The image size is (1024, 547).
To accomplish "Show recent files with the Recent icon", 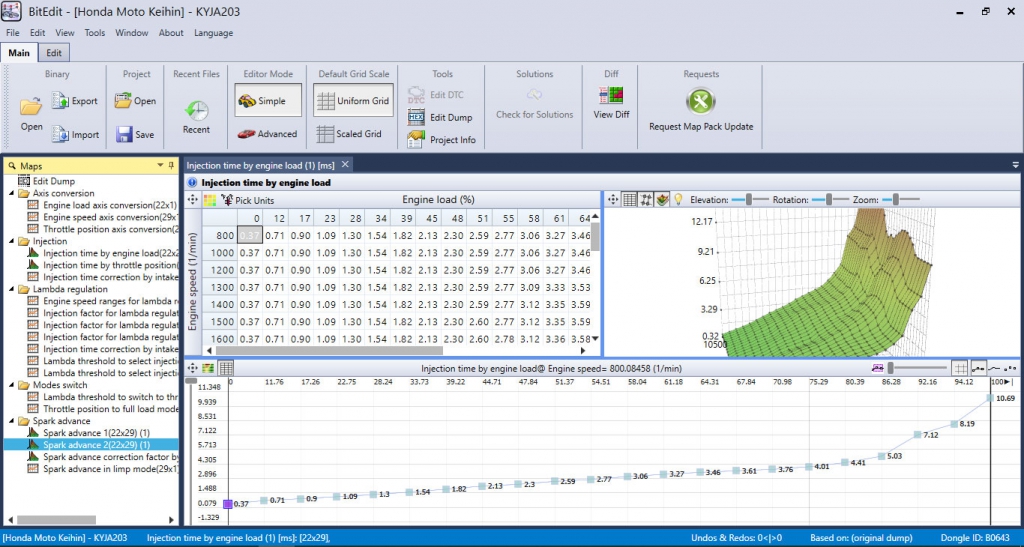I will [x=196, y=110].
